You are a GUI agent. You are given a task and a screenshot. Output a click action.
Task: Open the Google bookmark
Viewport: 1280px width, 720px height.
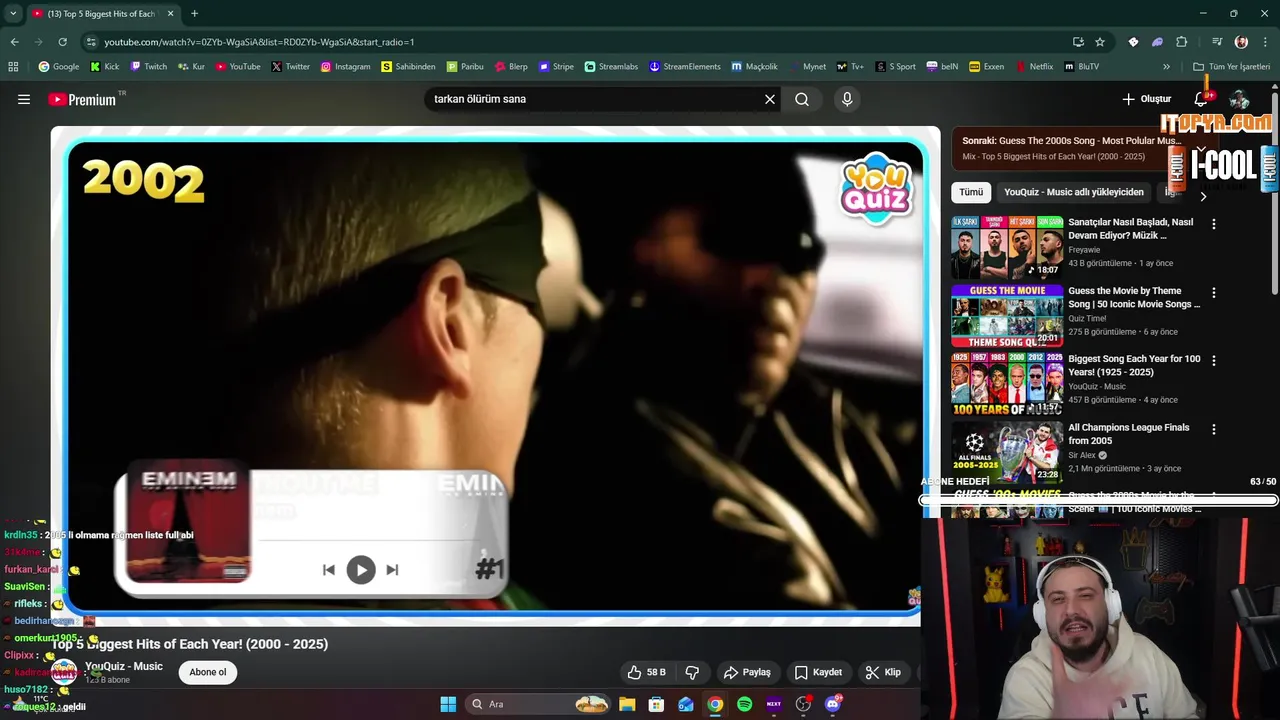(x=58, y=67)
